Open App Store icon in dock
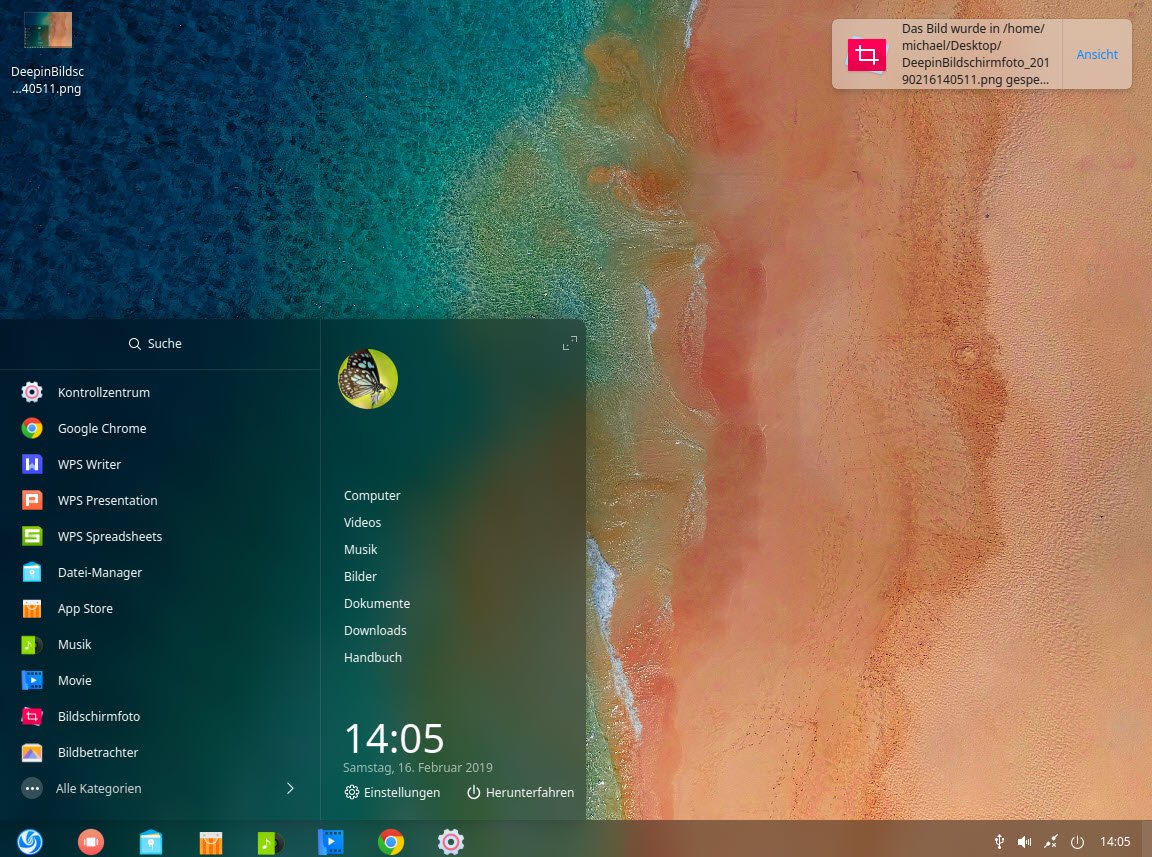1152x857 pixels. pyautogui.click(x=211, y=842)
